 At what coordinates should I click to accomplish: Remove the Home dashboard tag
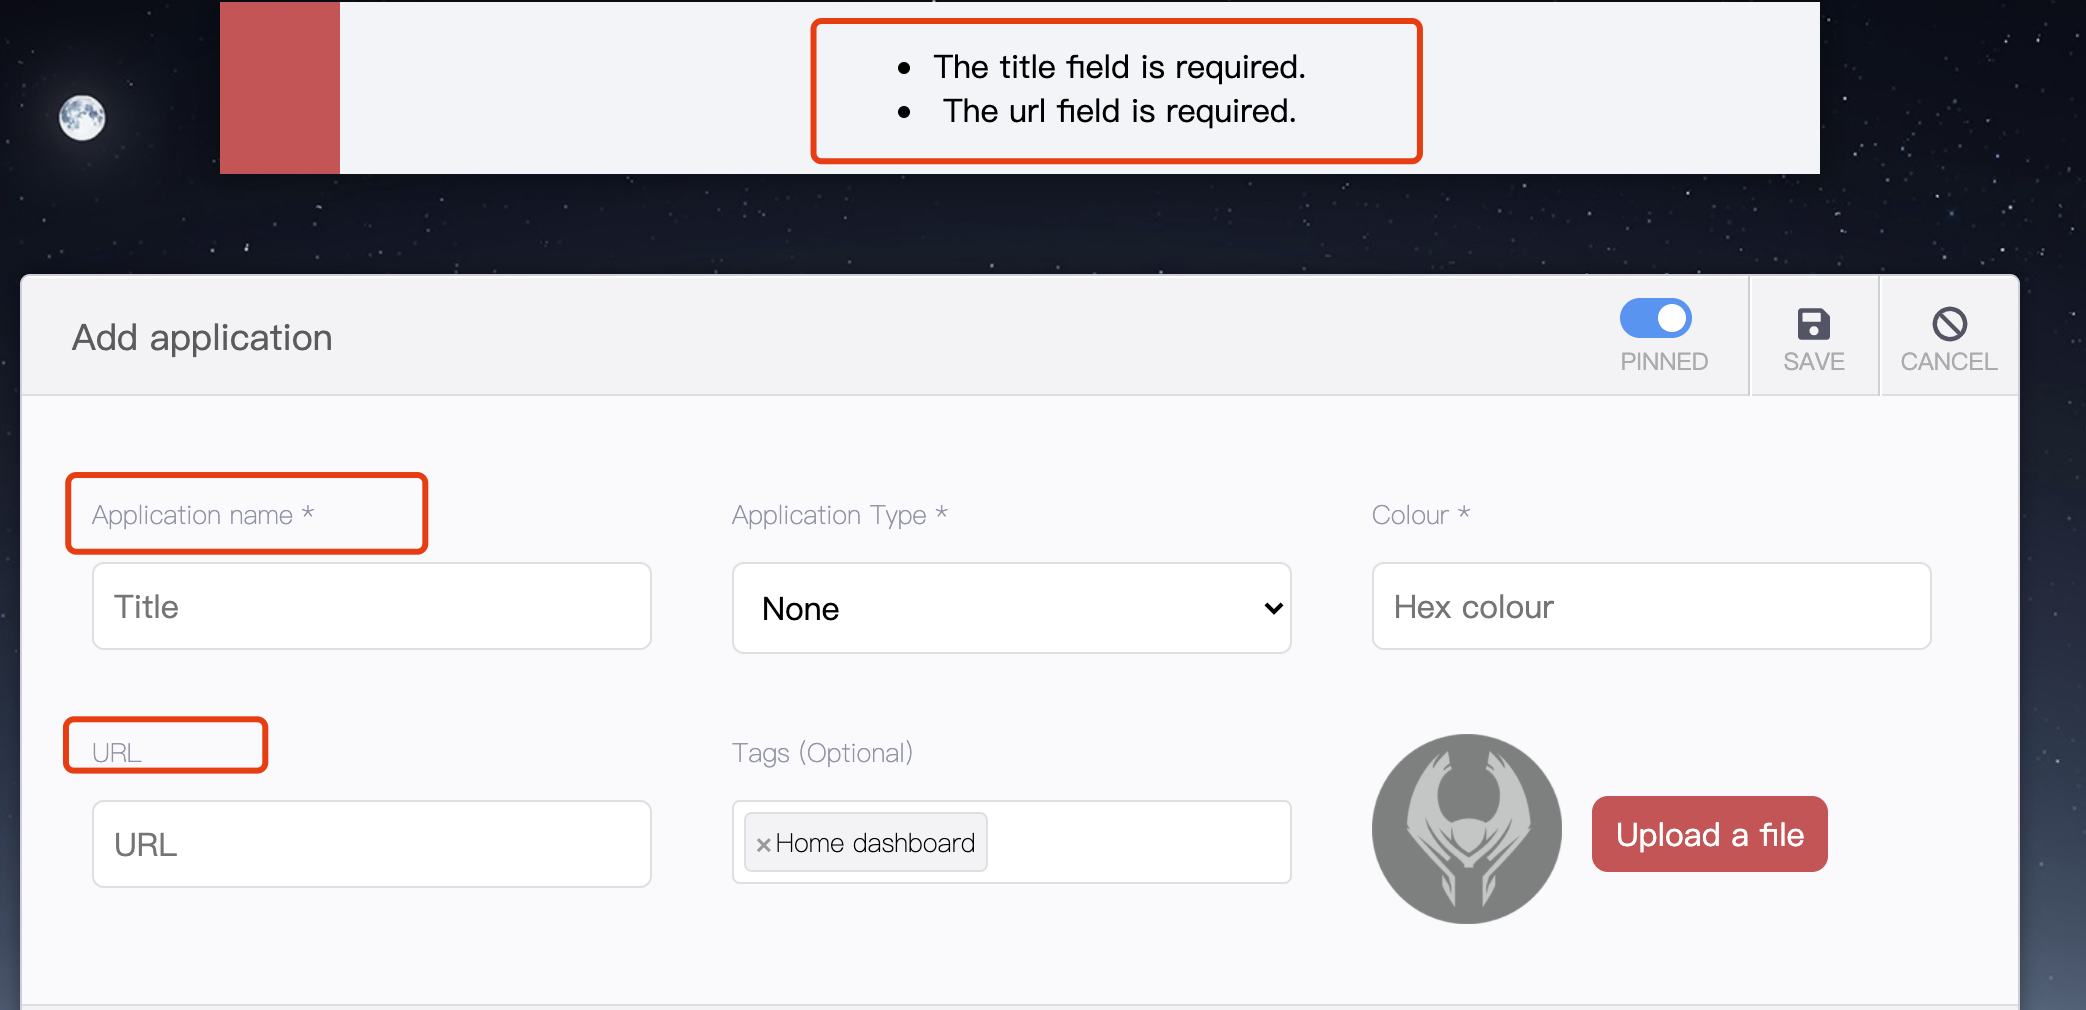(763, 845)
